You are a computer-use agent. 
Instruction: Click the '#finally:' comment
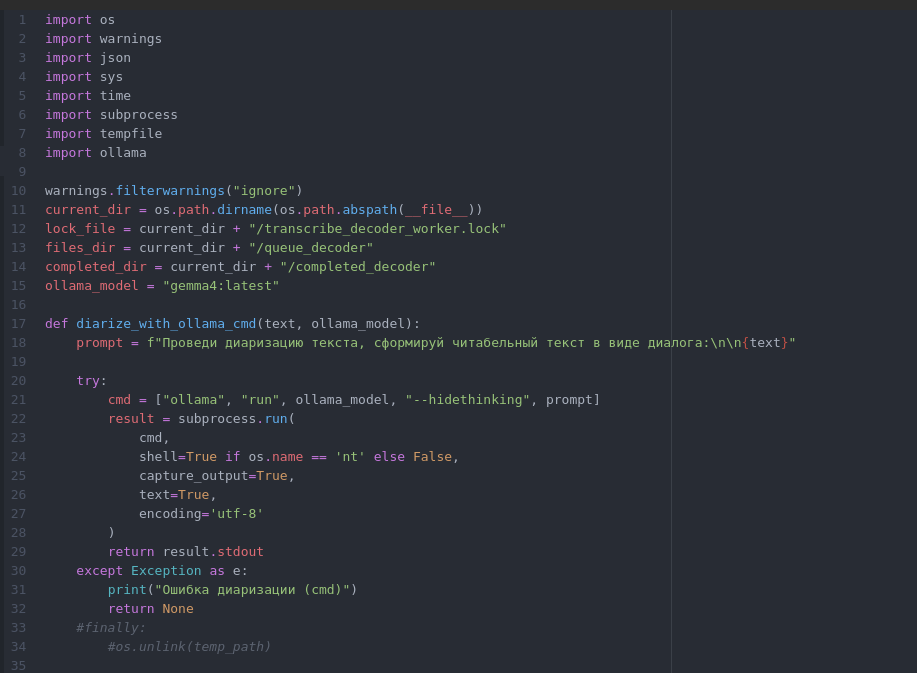pyautogui.click(x=111, y=628)
